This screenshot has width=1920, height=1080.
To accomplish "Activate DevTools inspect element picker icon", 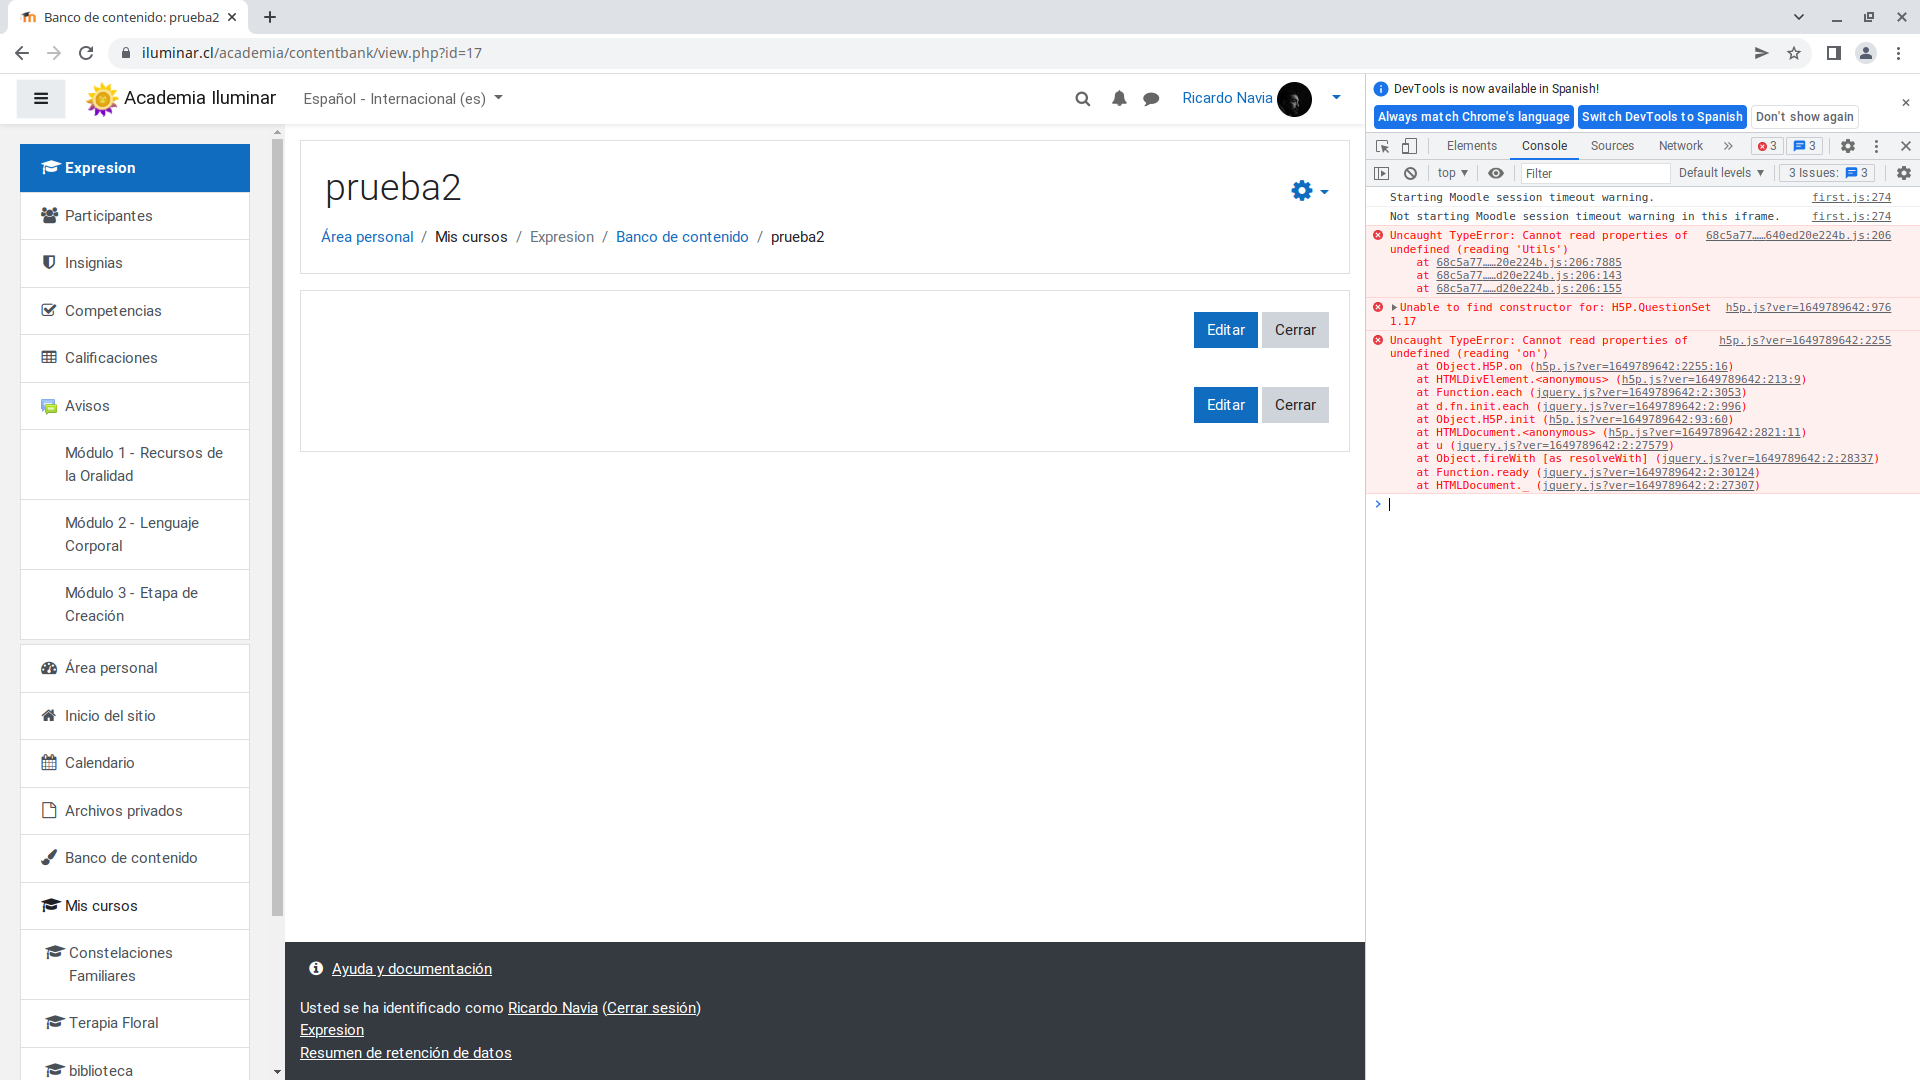I will (x=1383, y=146).
